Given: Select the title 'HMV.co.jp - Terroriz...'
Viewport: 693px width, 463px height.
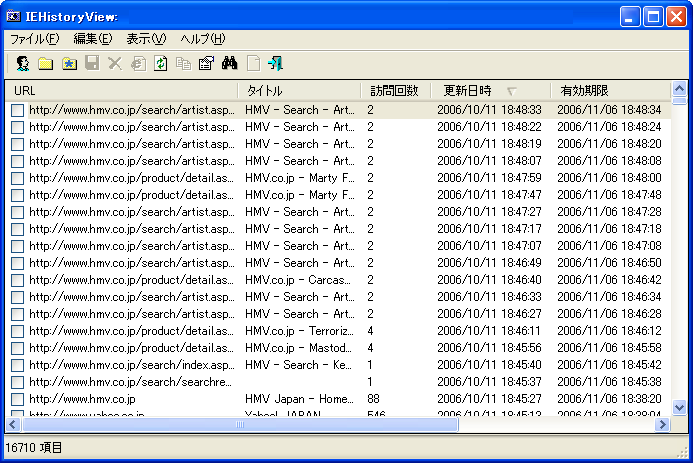Looking at the screenshot, I should (299, 331).
